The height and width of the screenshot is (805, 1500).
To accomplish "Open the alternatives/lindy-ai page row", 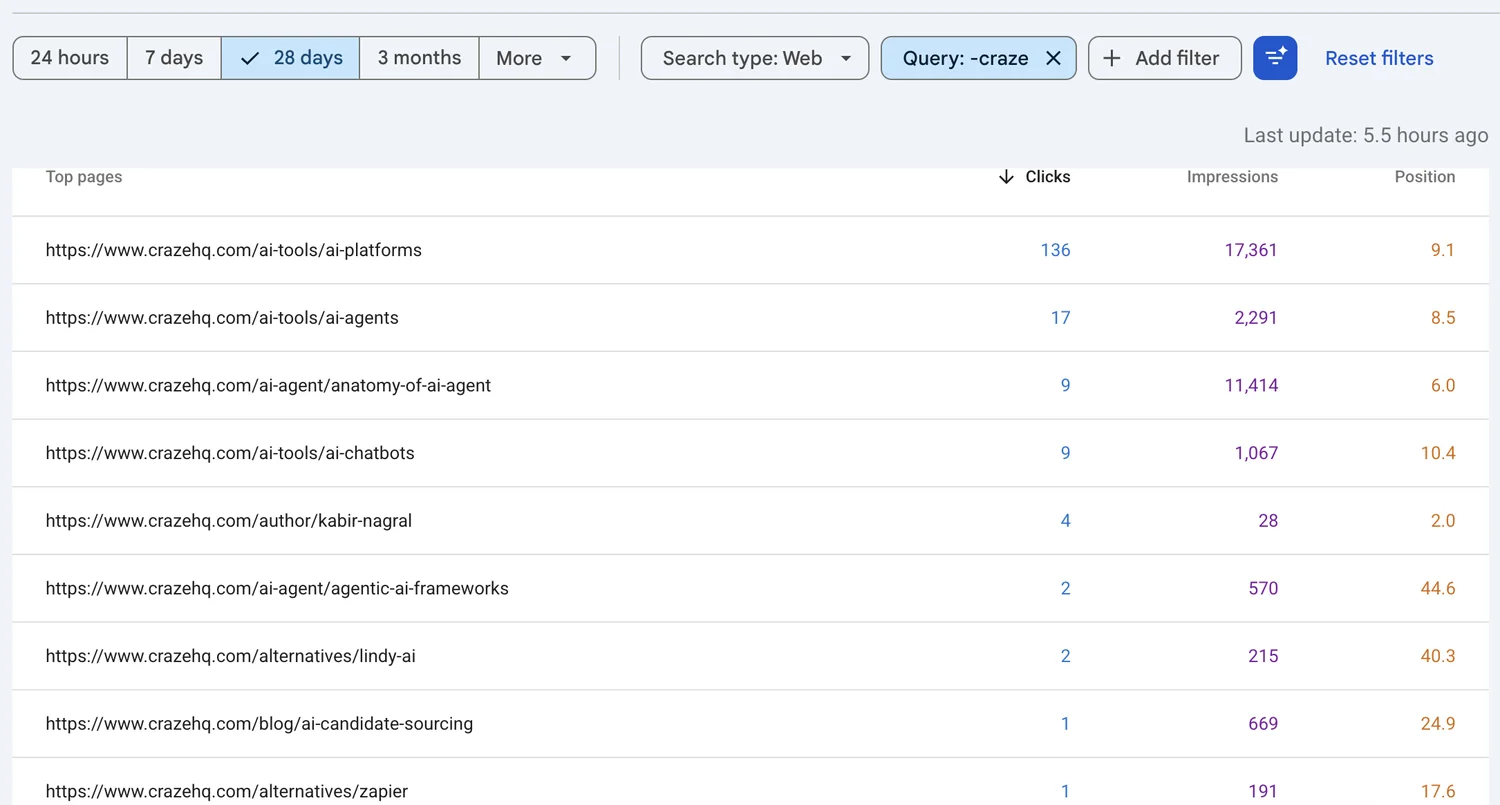I will point(750,657).
